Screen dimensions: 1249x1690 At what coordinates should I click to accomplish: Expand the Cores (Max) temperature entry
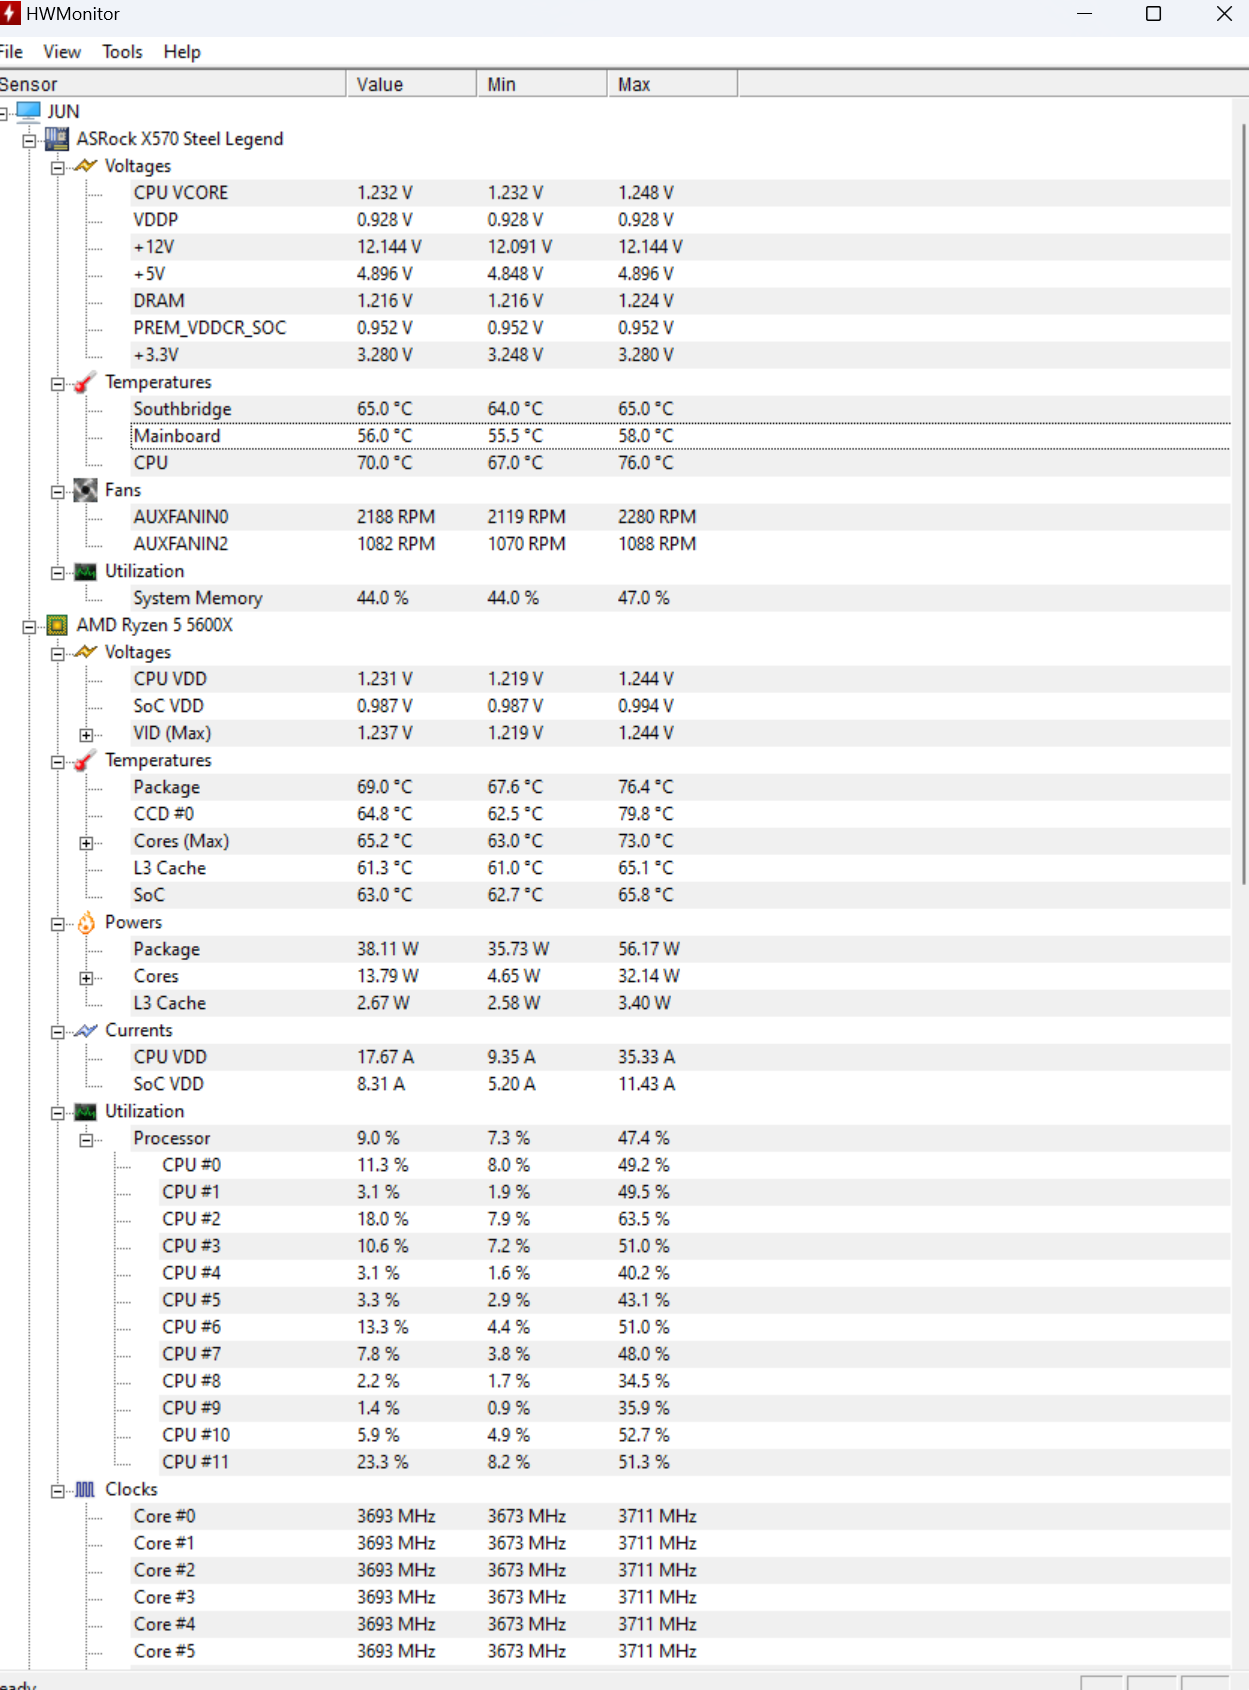click(86, 842)
